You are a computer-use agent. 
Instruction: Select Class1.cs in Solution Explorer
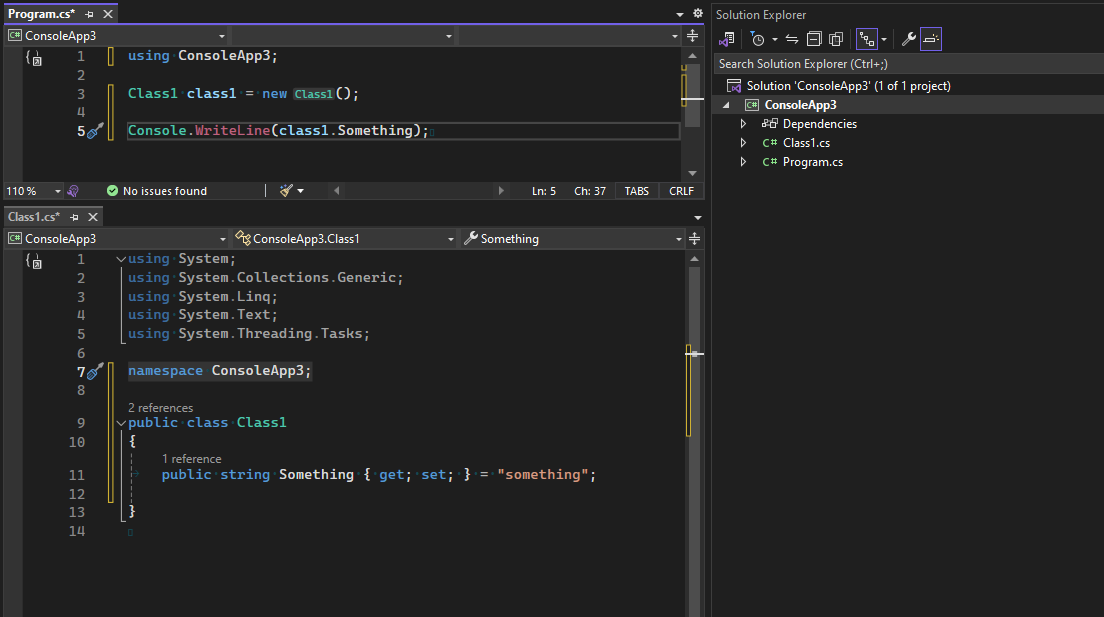806,143
